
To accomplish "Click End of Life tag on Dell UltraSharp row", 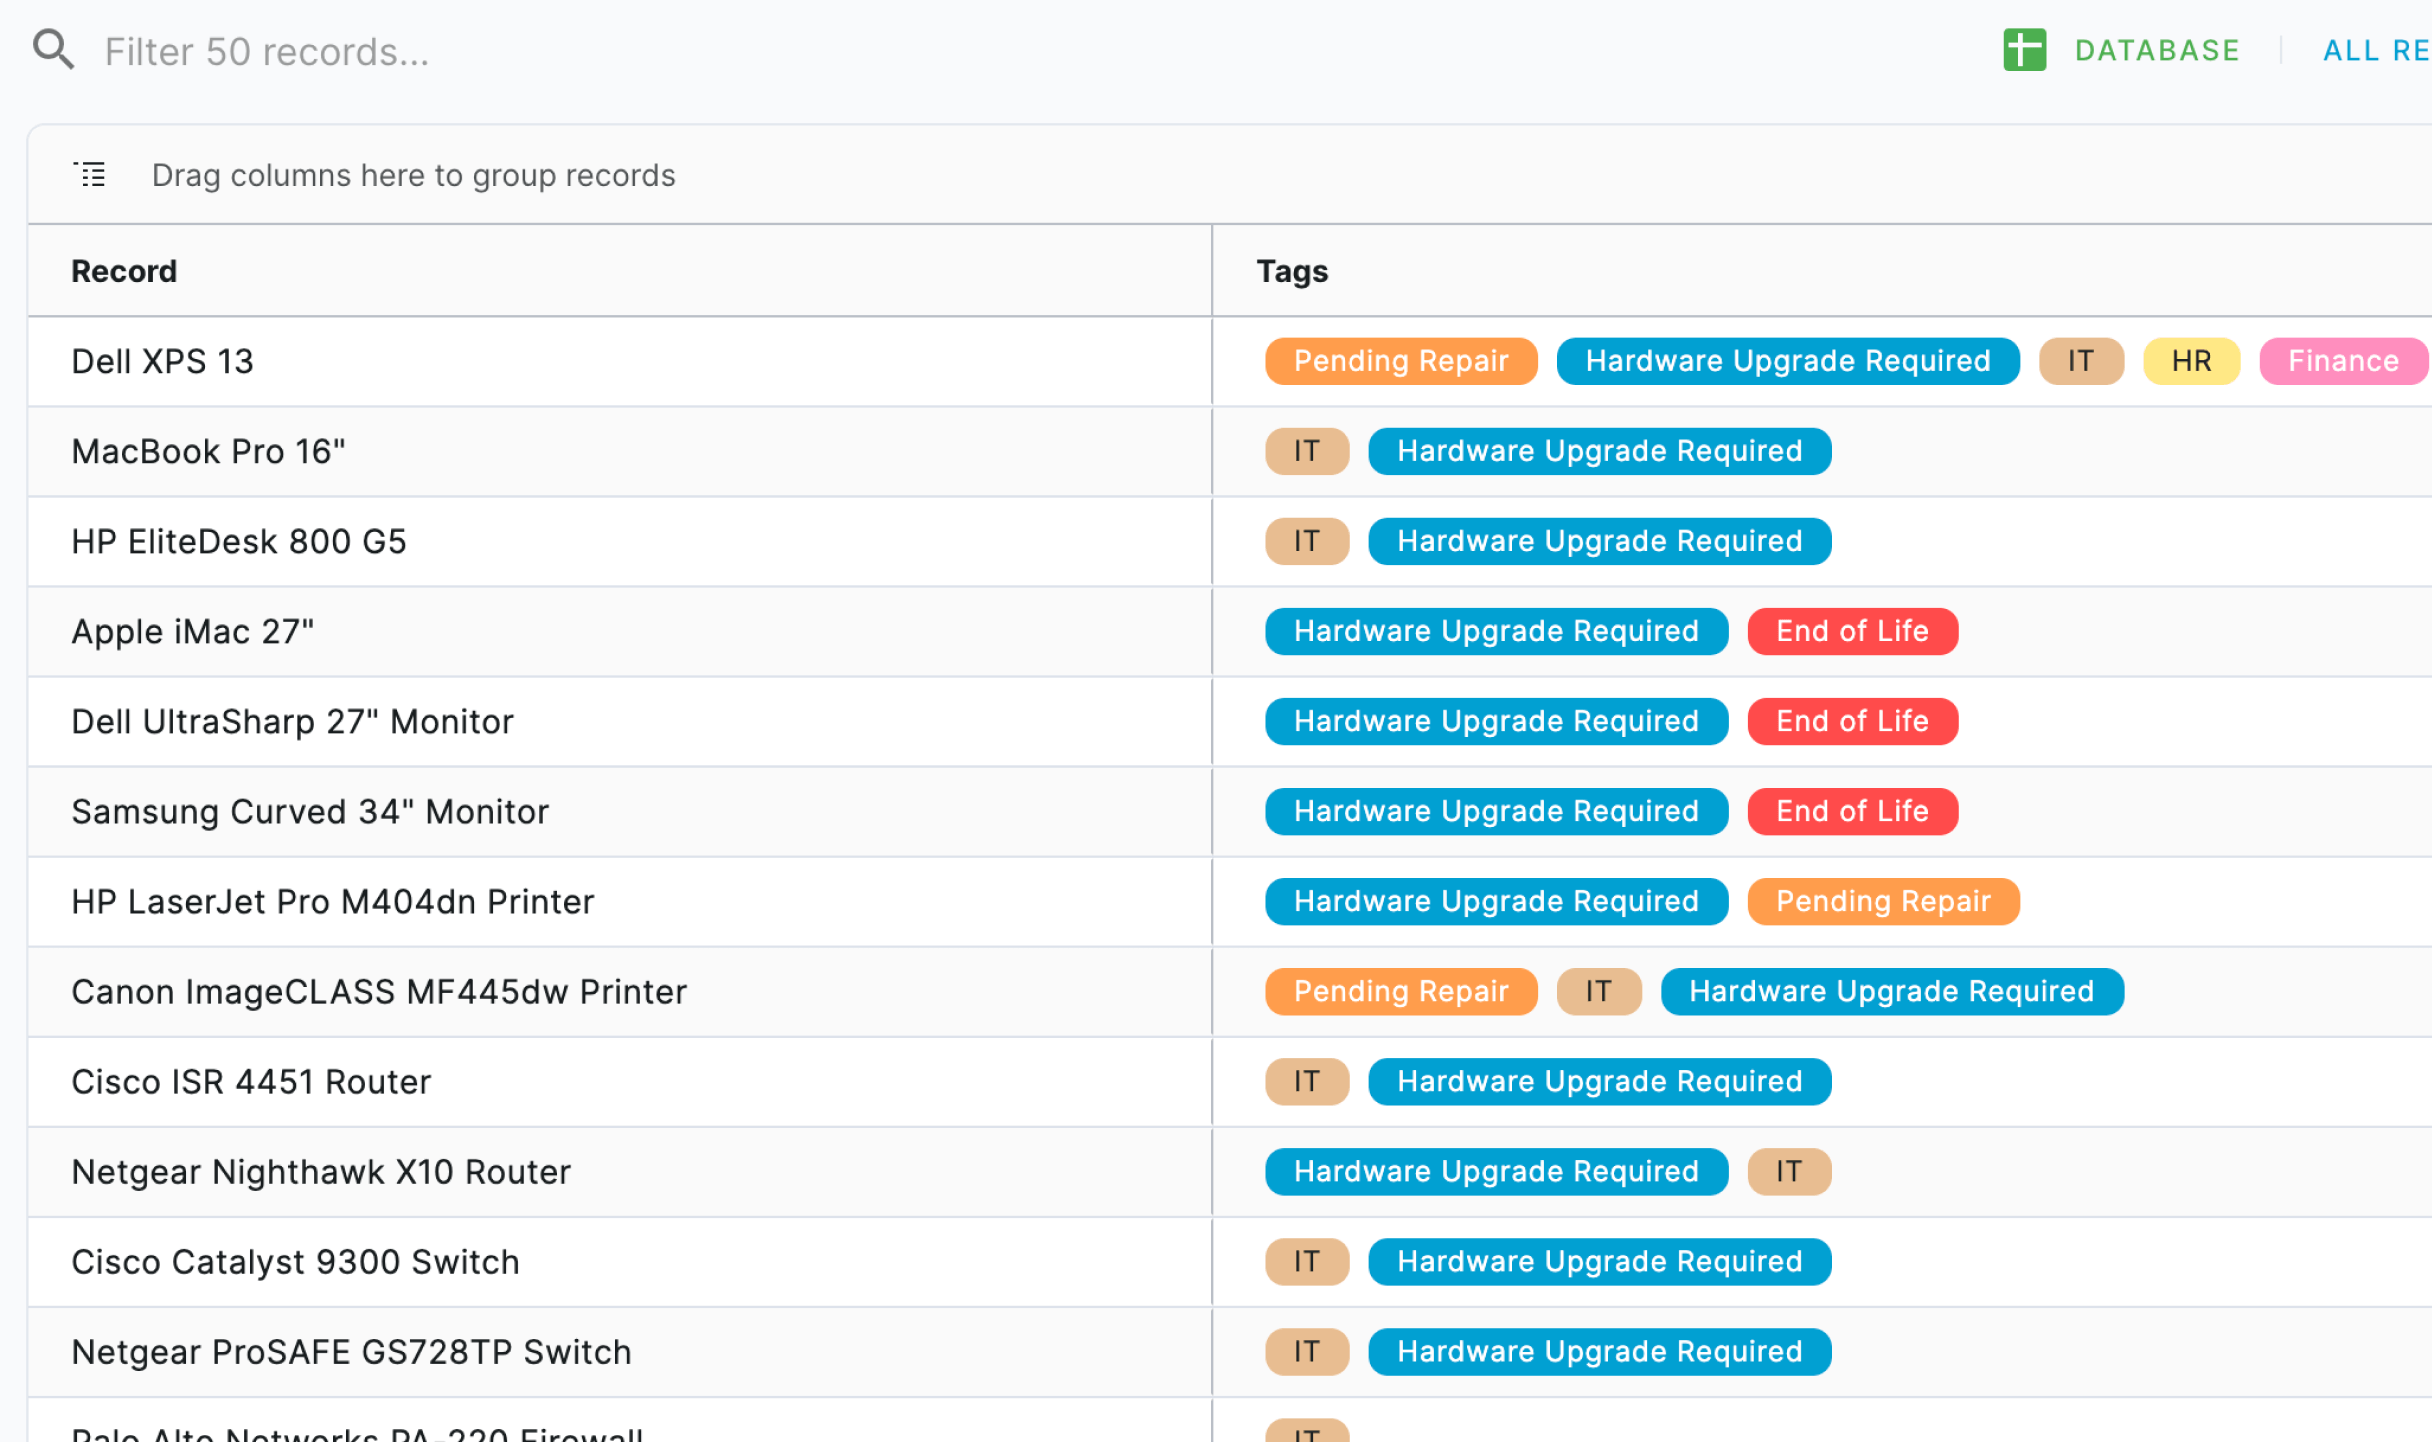I will point(1852,721).
